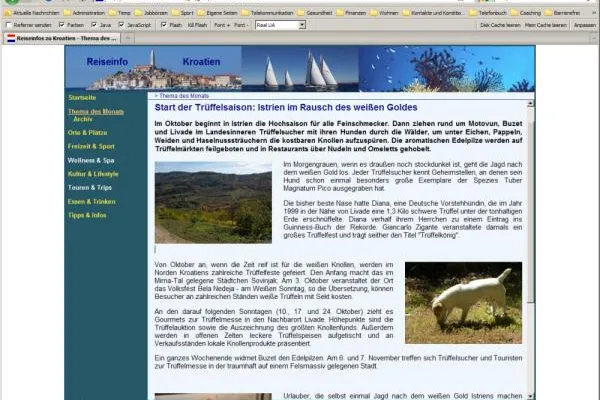Open a new tab next to Reiseinfos
The height and width of the screenshot is (400, 600).
pos(128,38)
